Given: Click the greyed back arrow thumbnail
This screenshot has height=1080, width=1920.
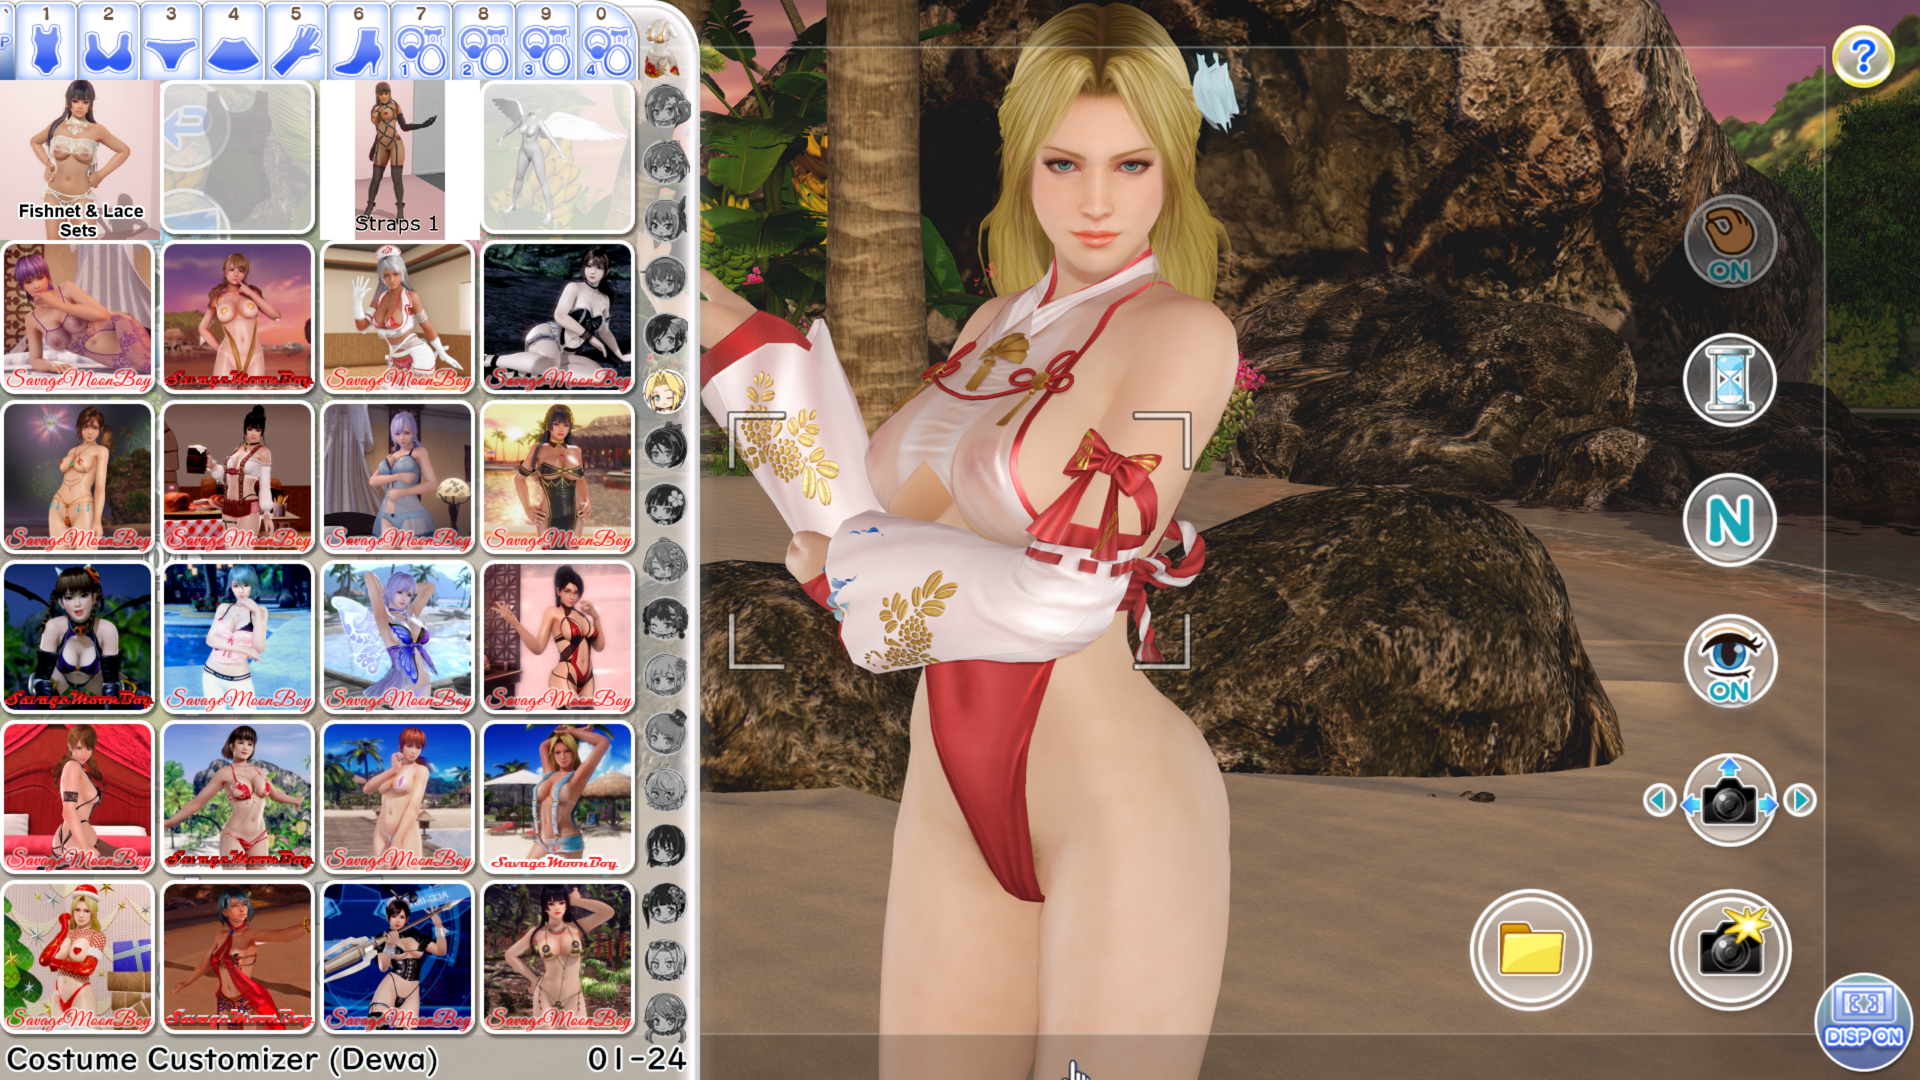Looking at the screenshot, I should [238, 158].
